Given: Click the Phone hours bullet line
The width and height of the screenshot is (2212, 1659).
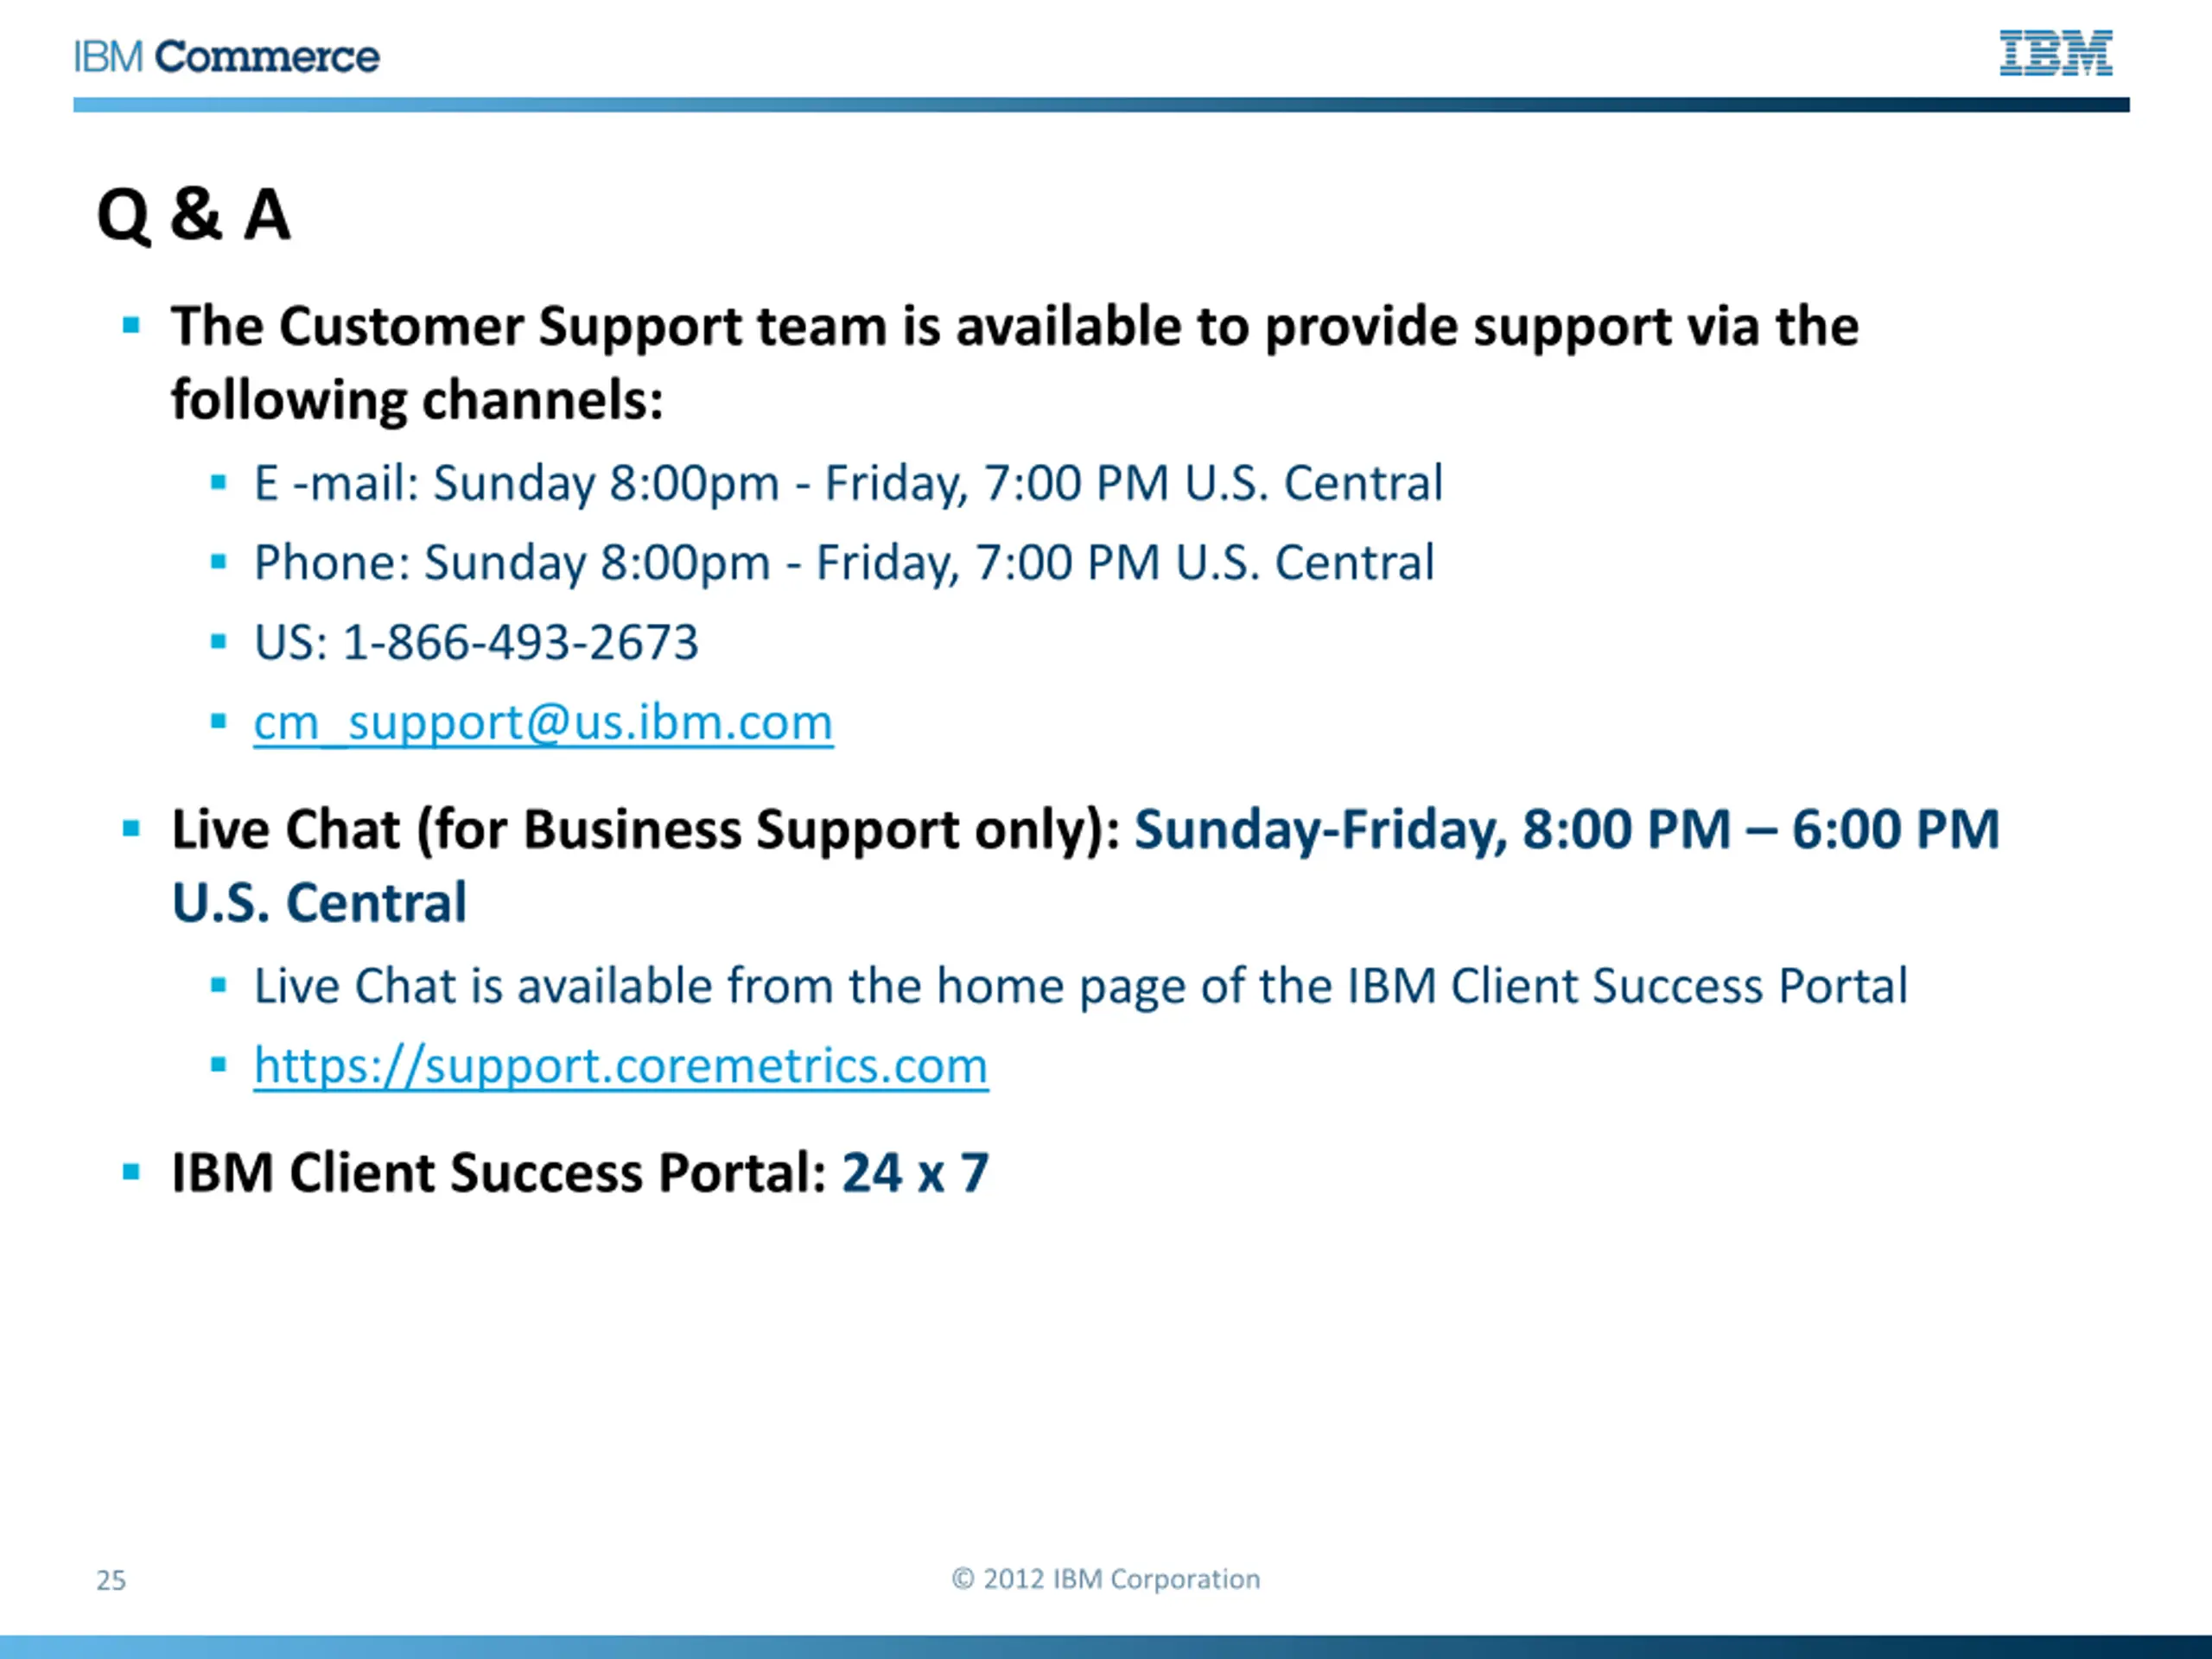Looking at the screenshot, I should [x=844, y=563].
